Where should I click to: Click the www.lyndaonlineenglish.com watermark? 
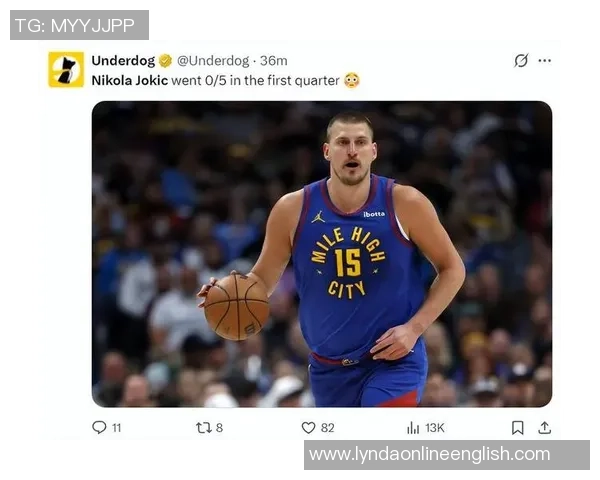tap(430, 455)
